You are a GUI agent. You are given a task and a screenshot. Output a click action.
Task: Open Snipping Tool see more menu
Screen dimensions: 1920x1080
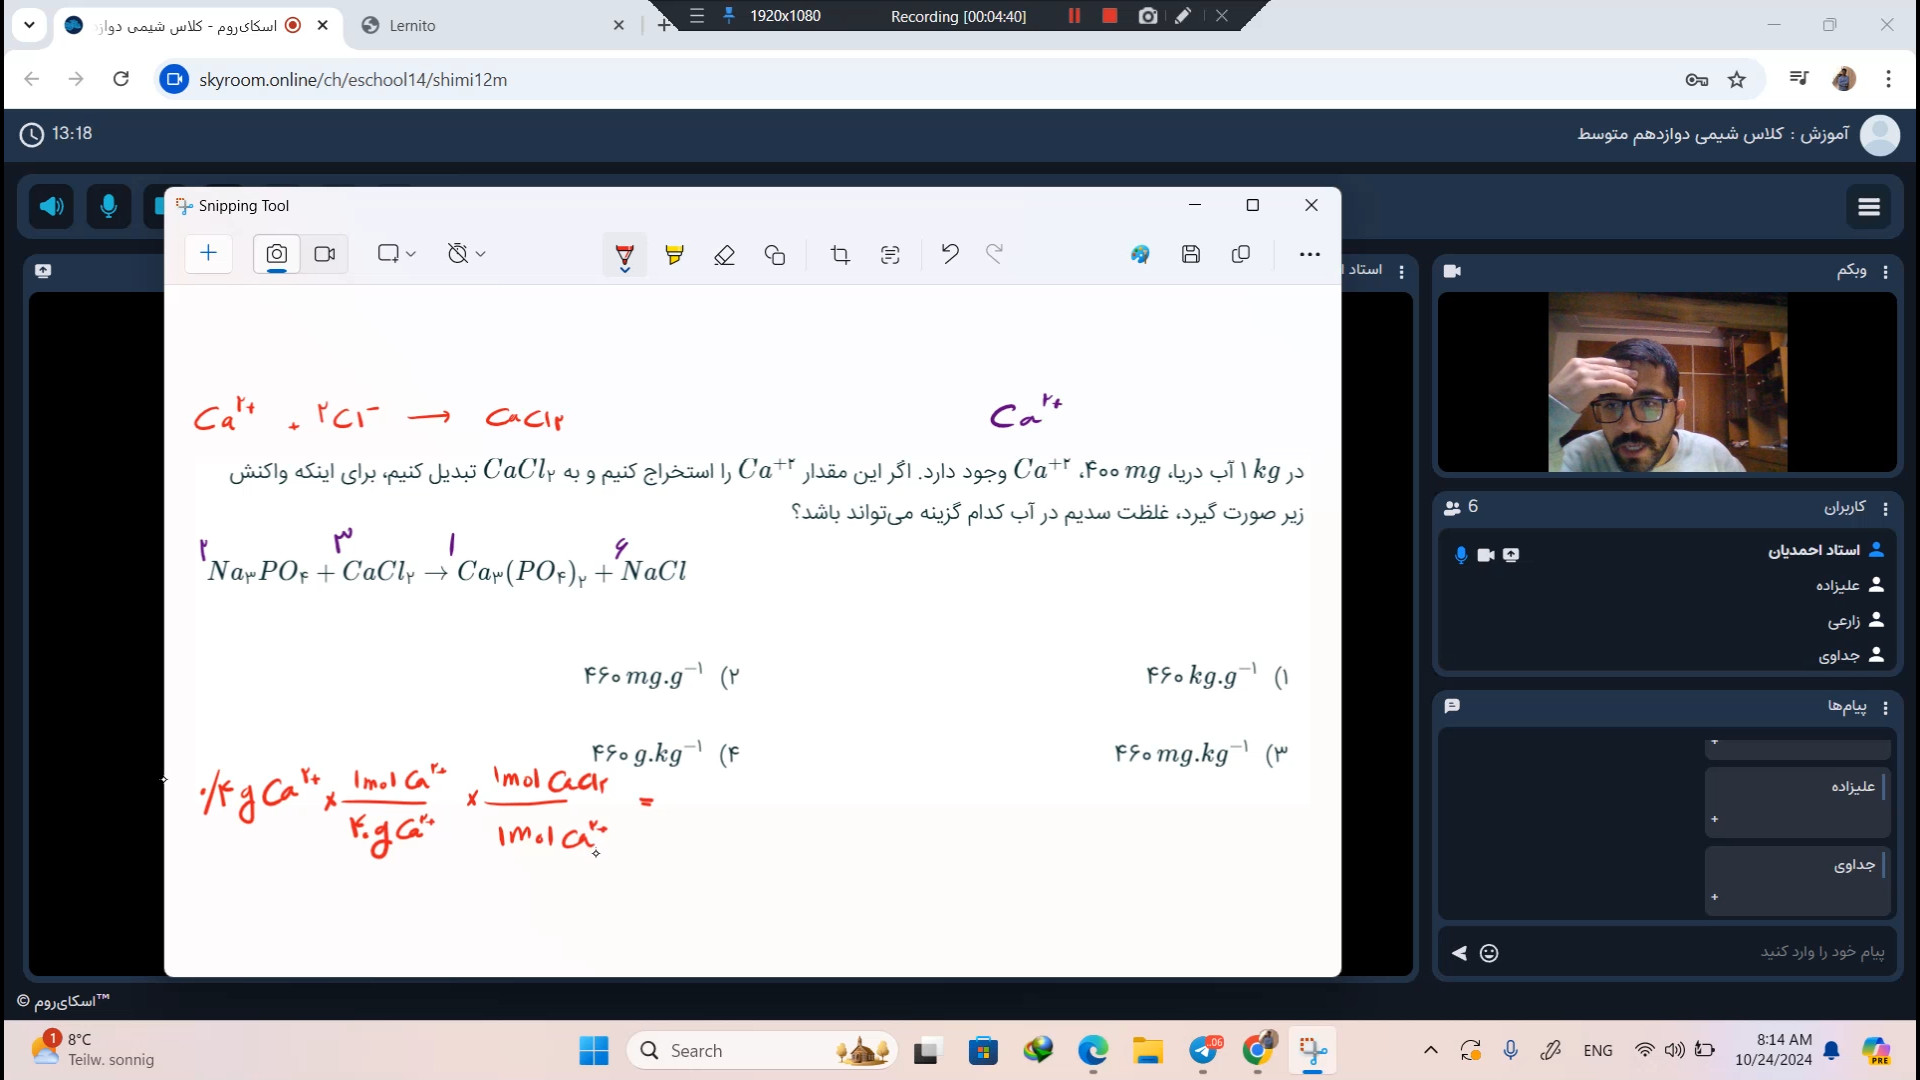pos(1310,254)
